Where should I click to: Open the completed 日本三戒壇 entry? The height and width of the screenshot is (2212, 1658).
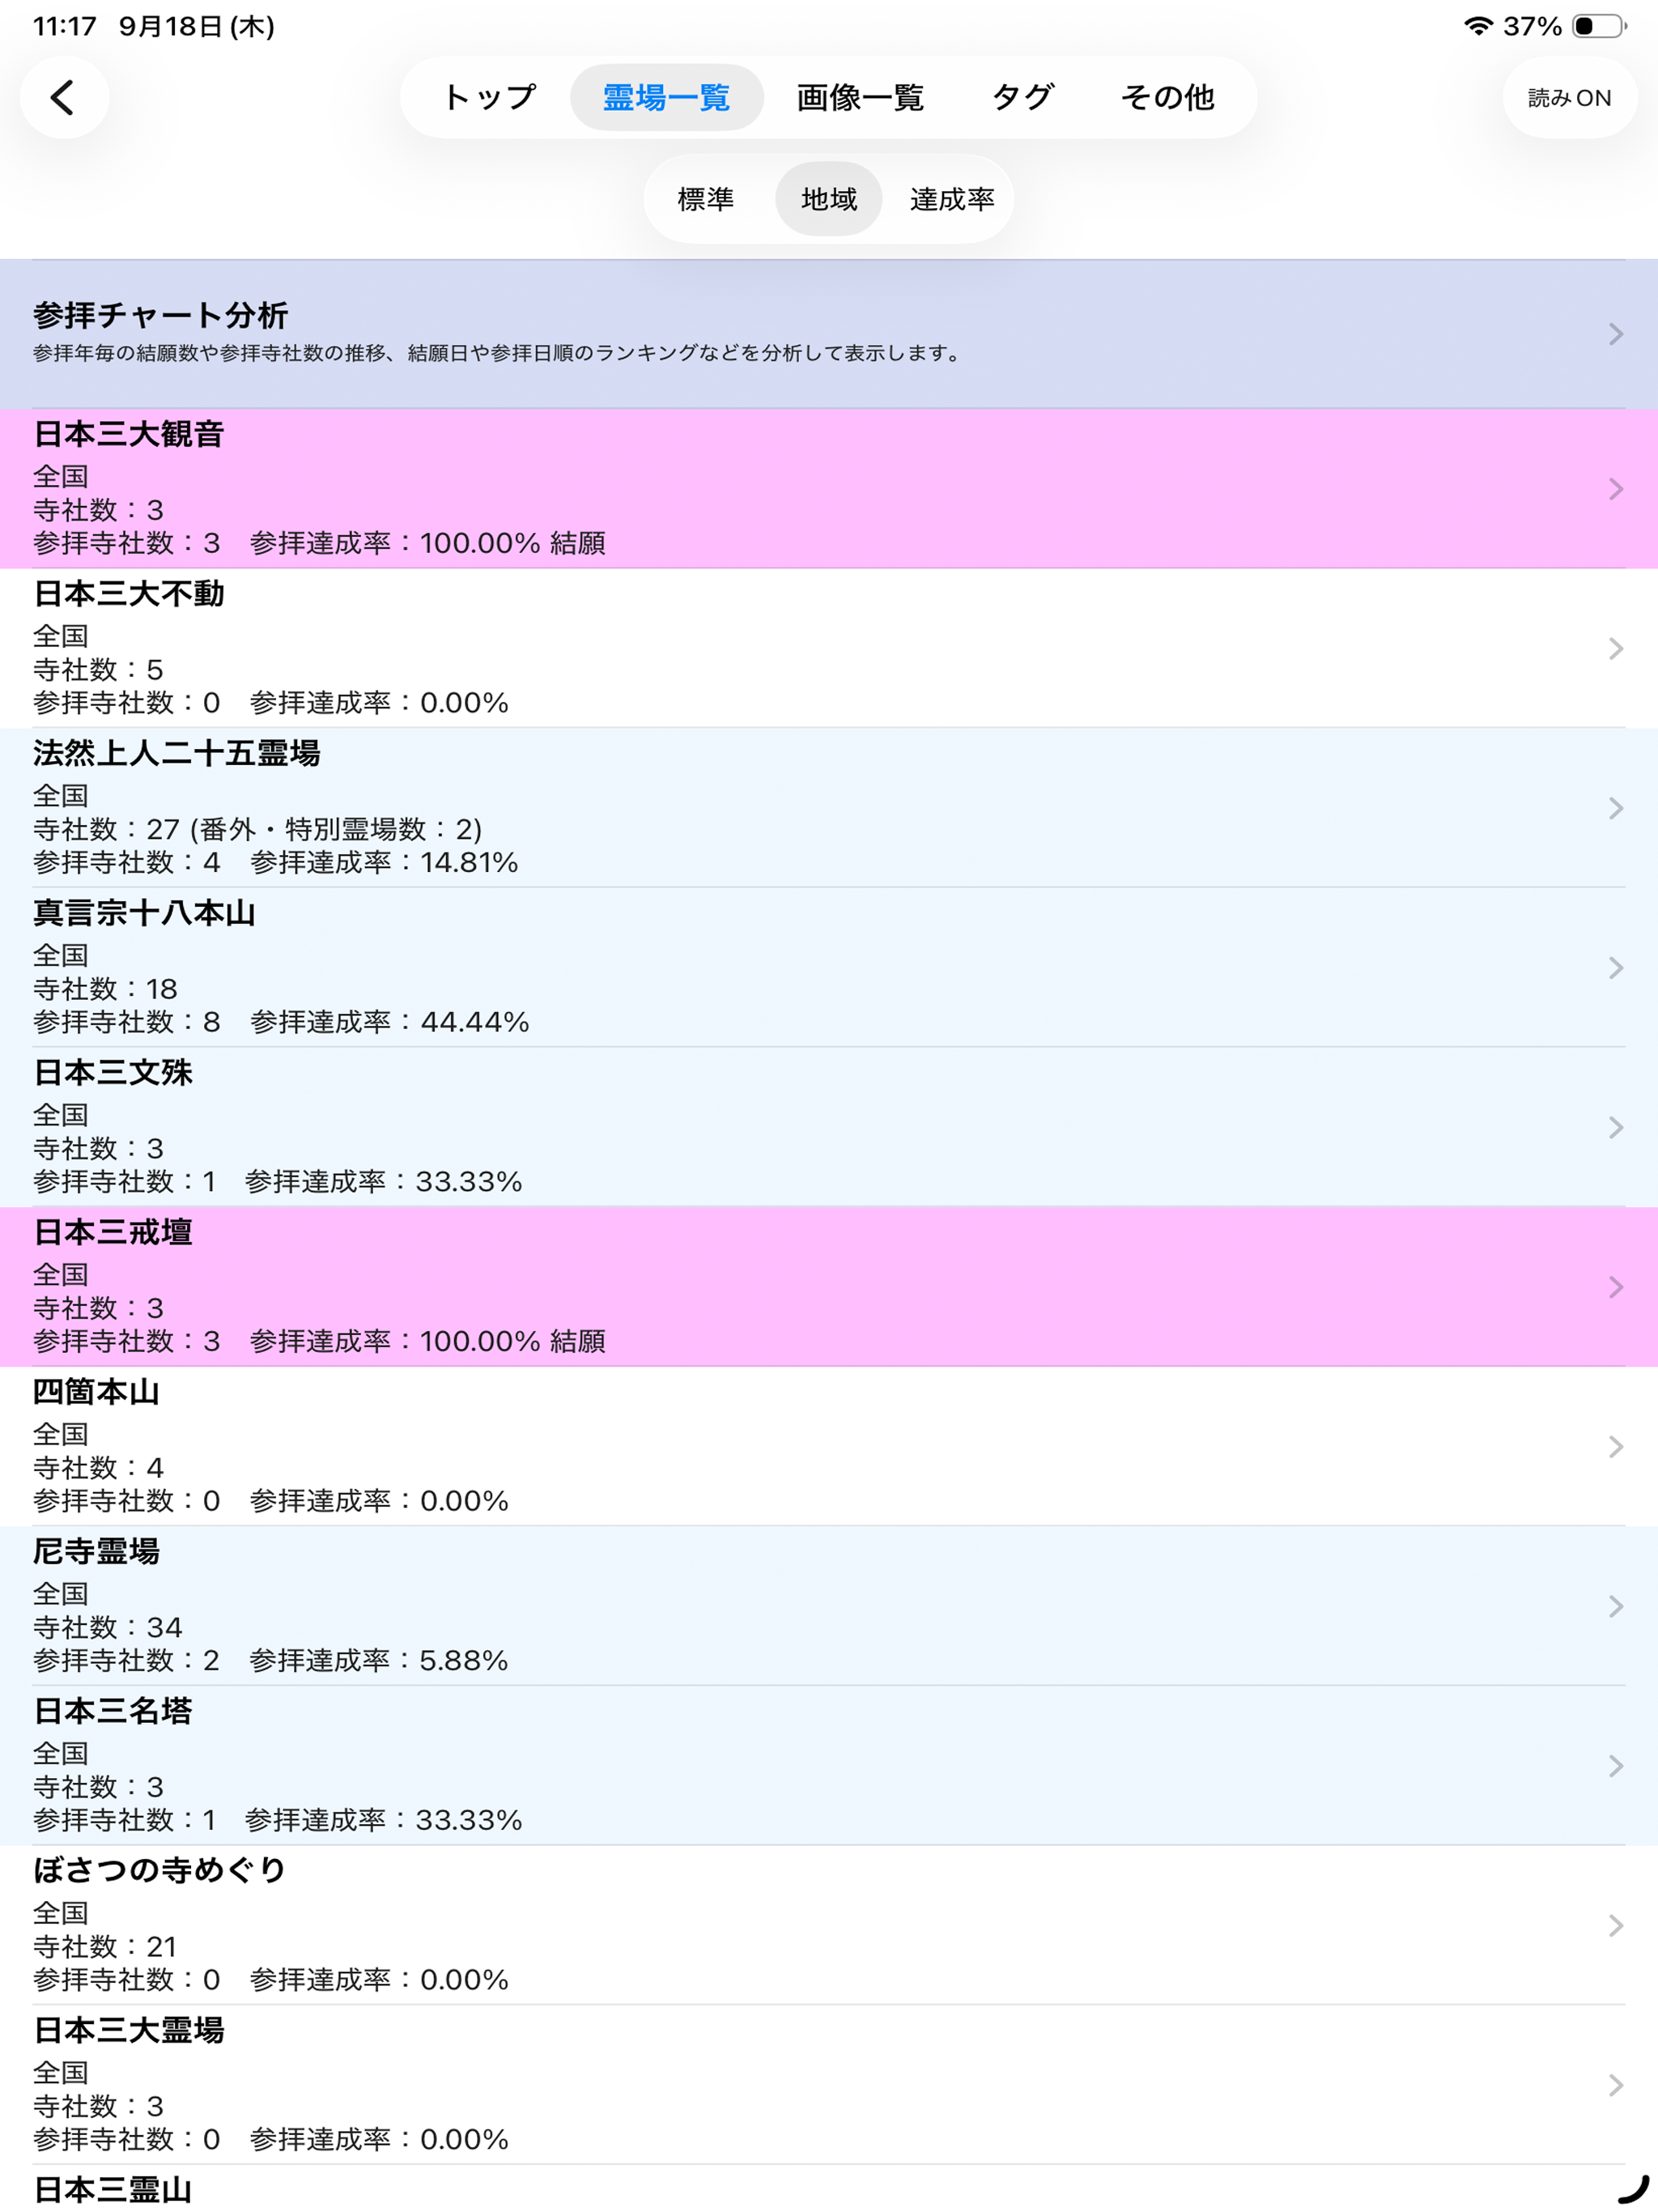[829, 1287]
